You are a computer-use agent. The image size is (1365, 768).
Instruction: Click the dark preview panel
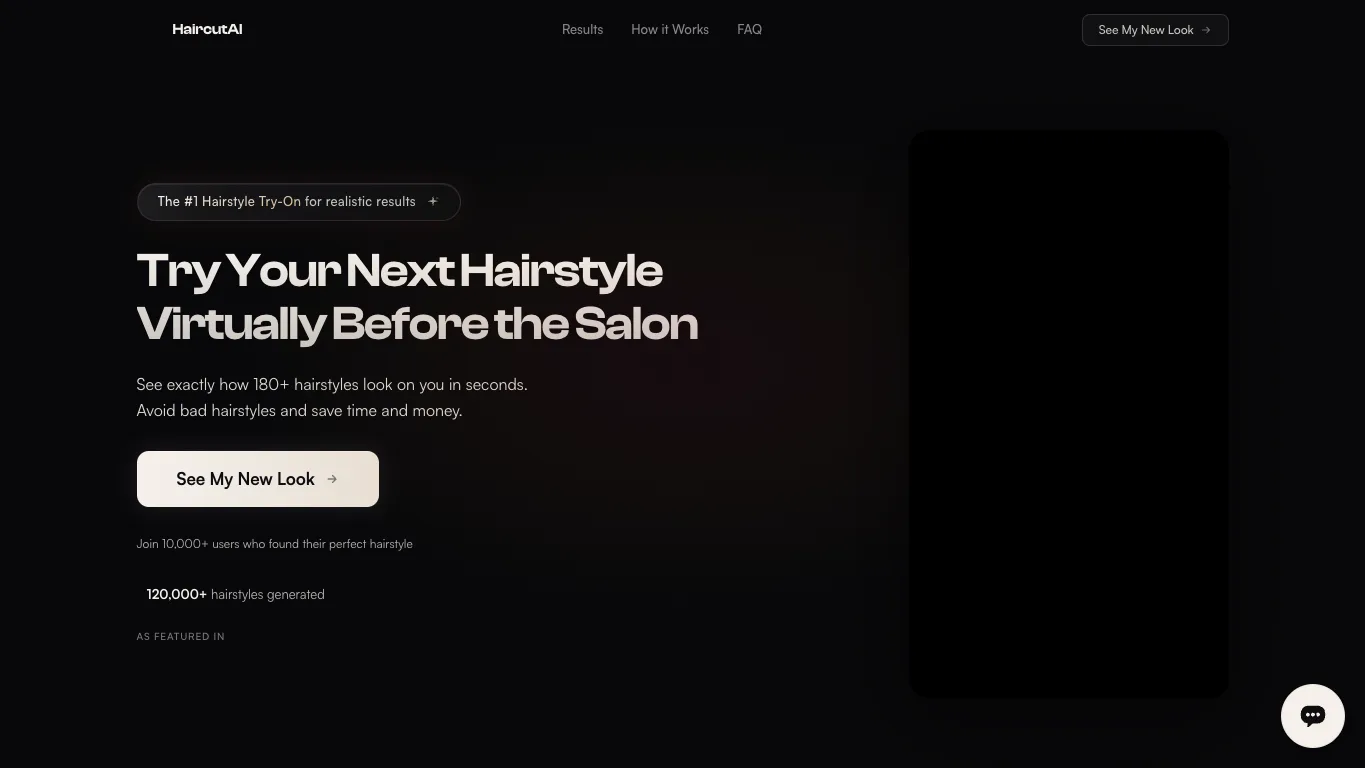[1068, 414]
